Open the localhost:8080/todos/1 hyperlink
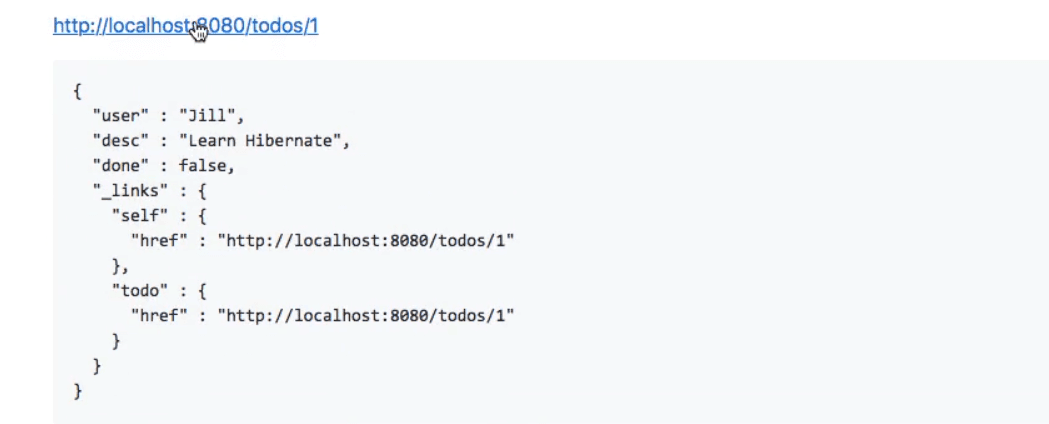 coord(185,25)
